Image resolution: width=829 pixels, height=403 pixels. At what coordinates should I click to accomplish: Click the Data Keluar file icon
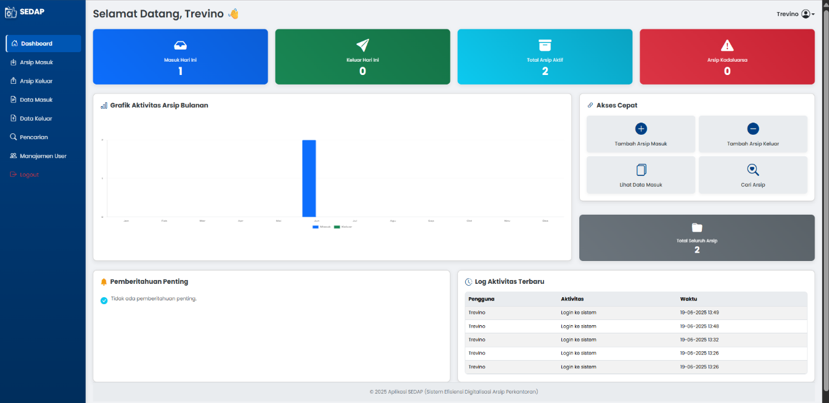[x=14, y=118]
